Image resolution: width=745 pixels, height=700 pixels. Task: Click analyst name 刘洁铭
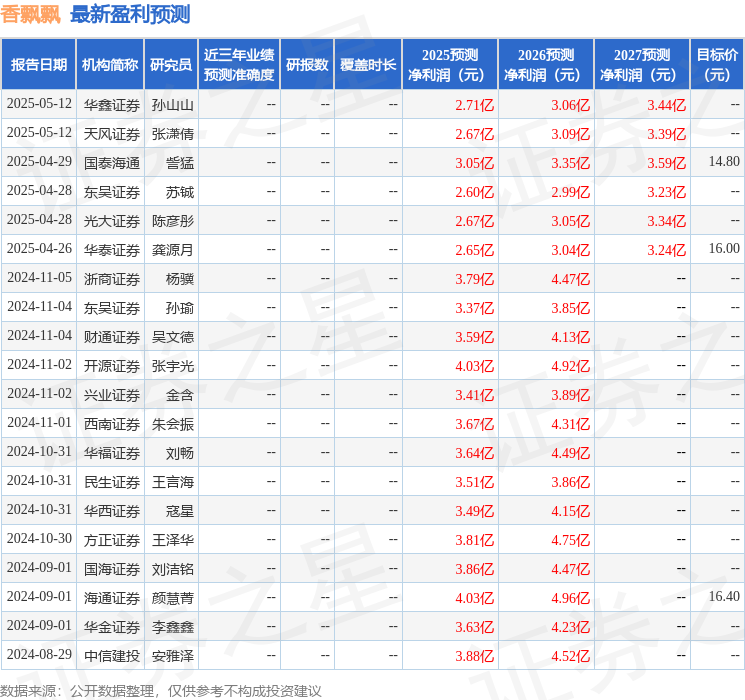coord(172,569)
